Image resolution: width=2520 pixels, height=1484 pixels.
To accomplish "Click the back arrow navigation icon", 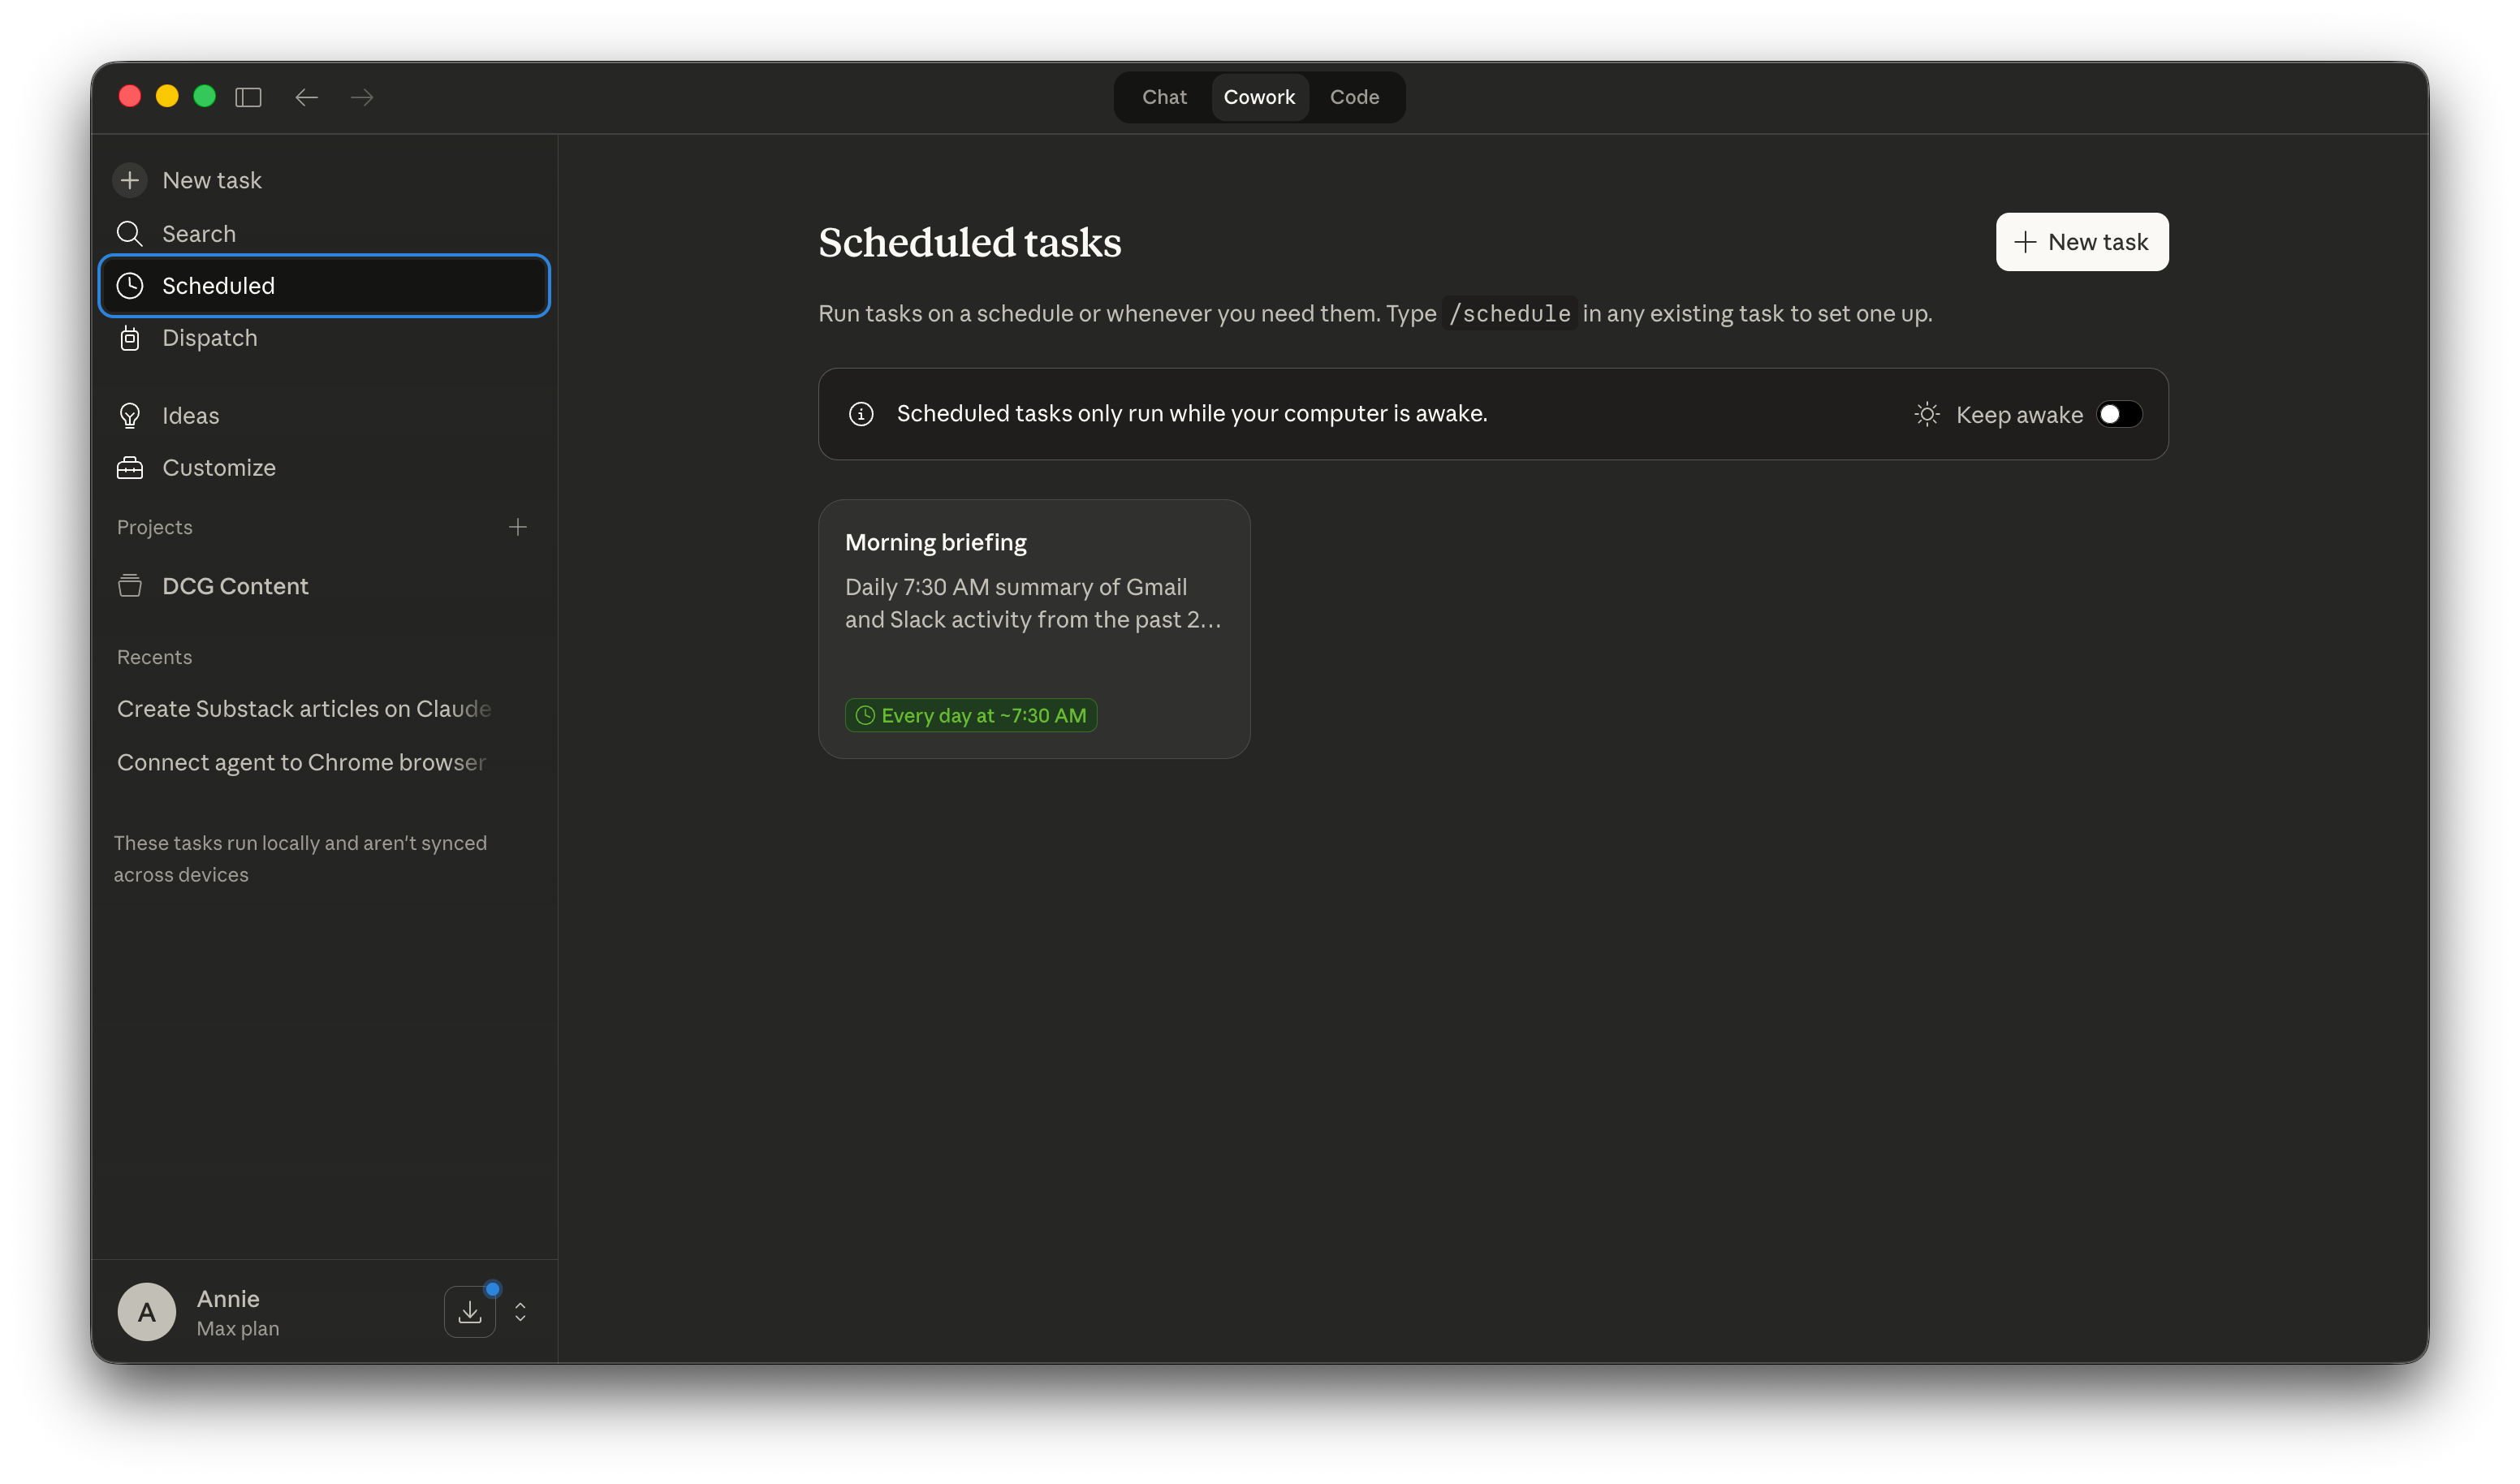I will point(306,97).
